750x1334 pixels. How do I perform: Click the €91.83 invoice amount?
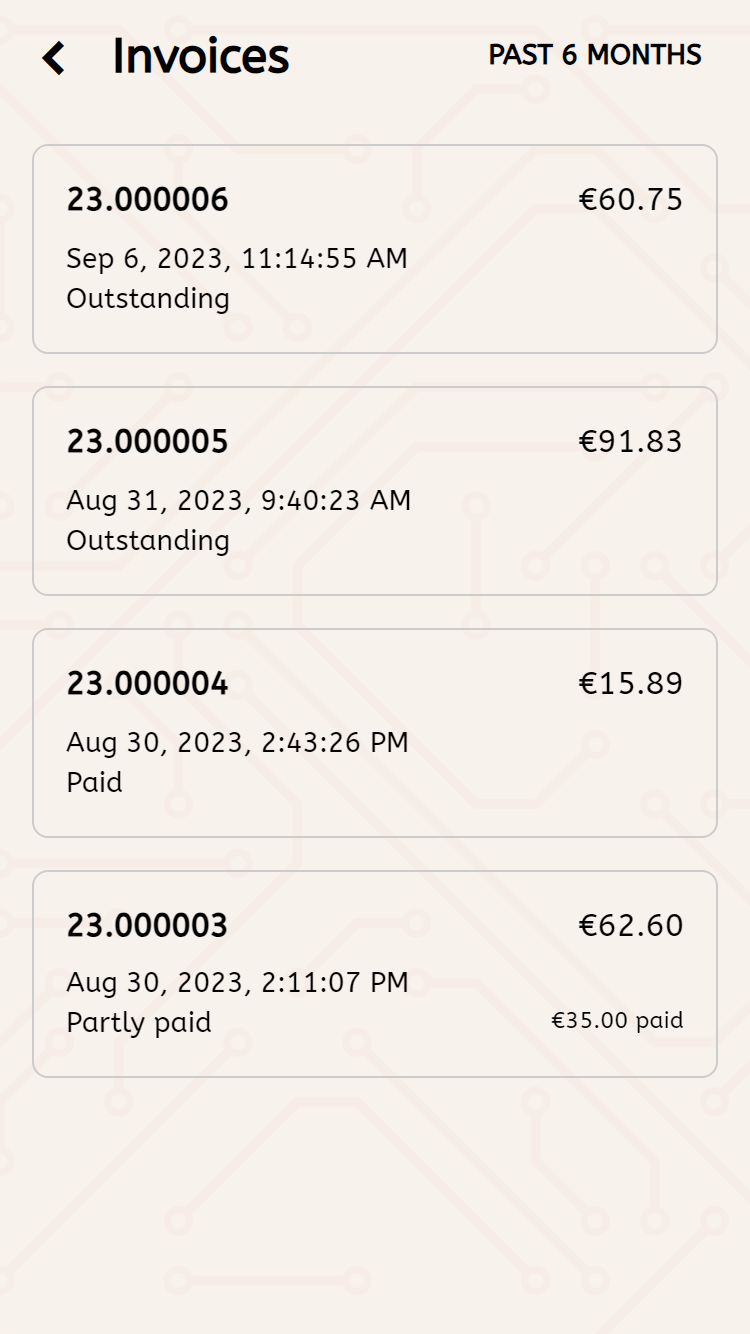631,442
